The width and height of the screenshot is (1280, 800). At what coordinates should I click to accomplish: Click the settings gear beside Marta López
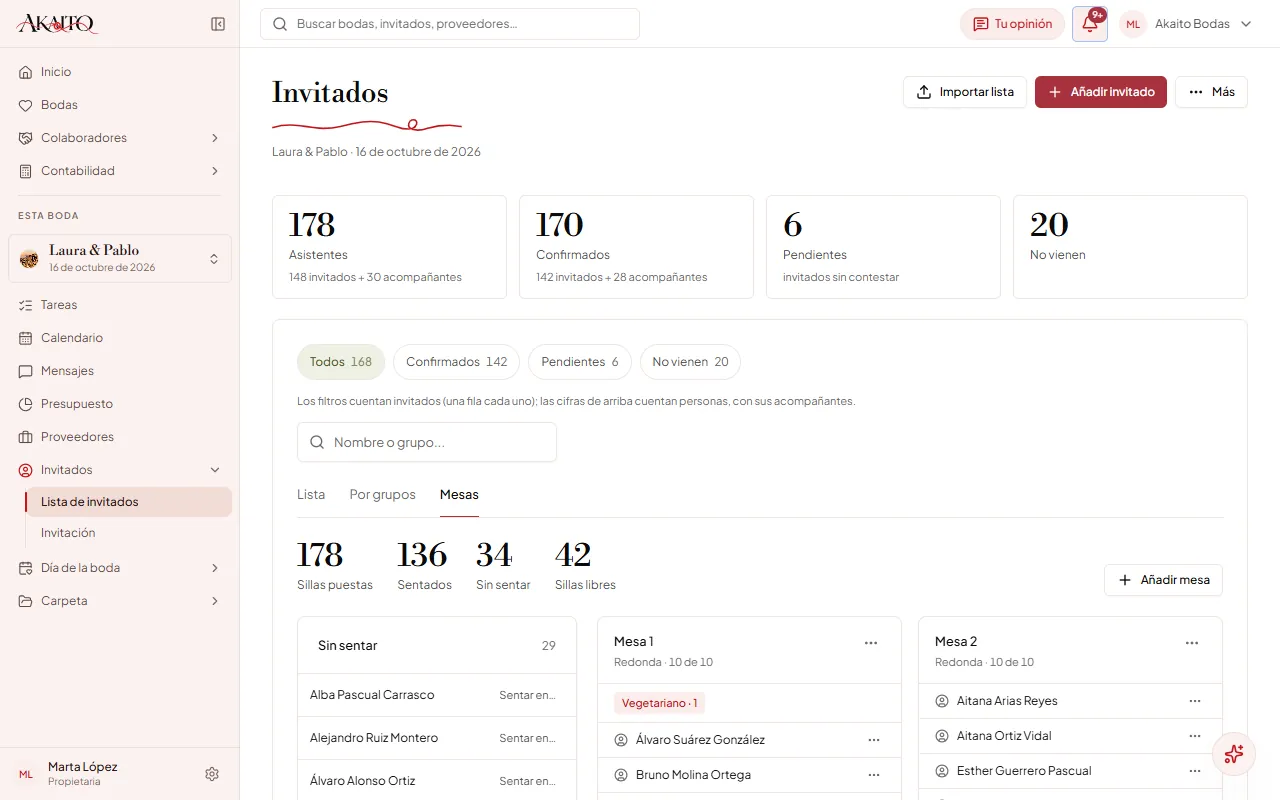212,774
